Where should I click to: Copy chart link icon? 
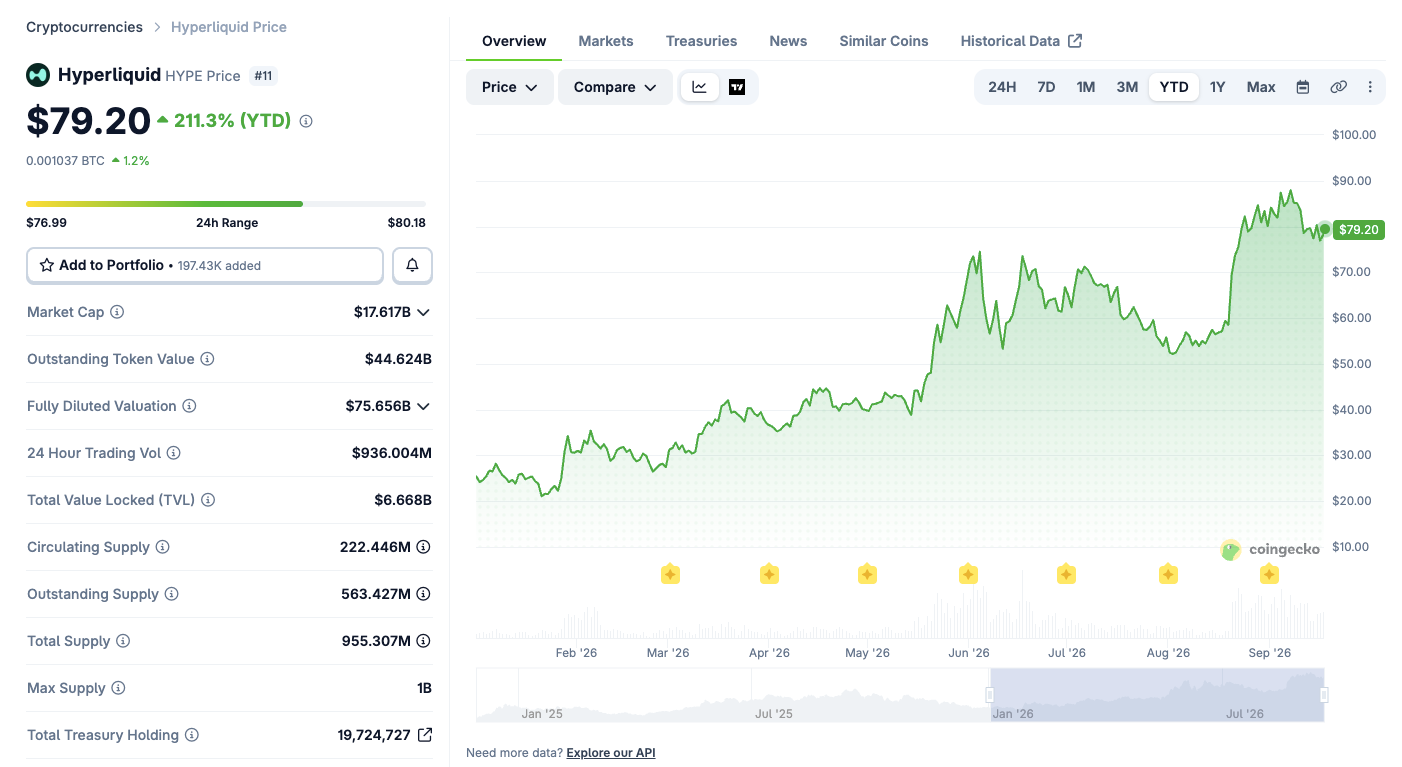(1338, 87)
